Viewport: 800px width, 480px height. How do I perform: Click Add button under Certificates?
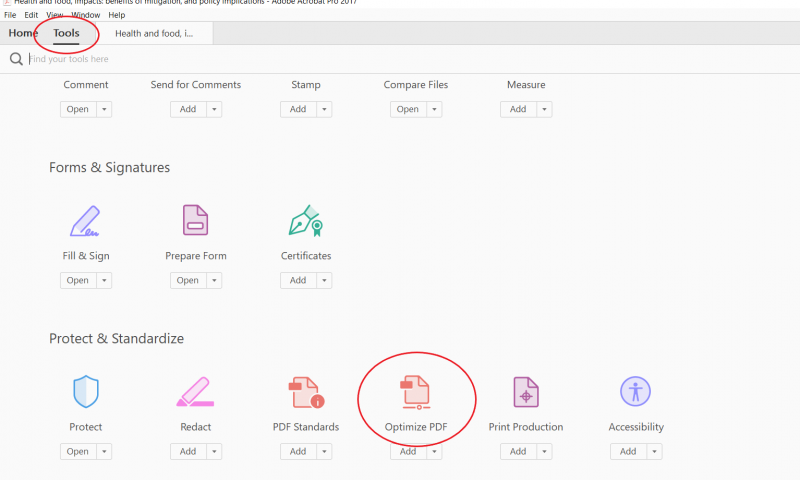click(298, 281)
